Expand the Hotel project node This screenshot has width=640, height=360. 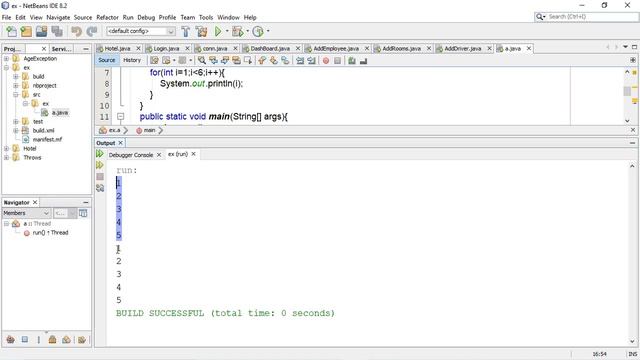(6, 148)
